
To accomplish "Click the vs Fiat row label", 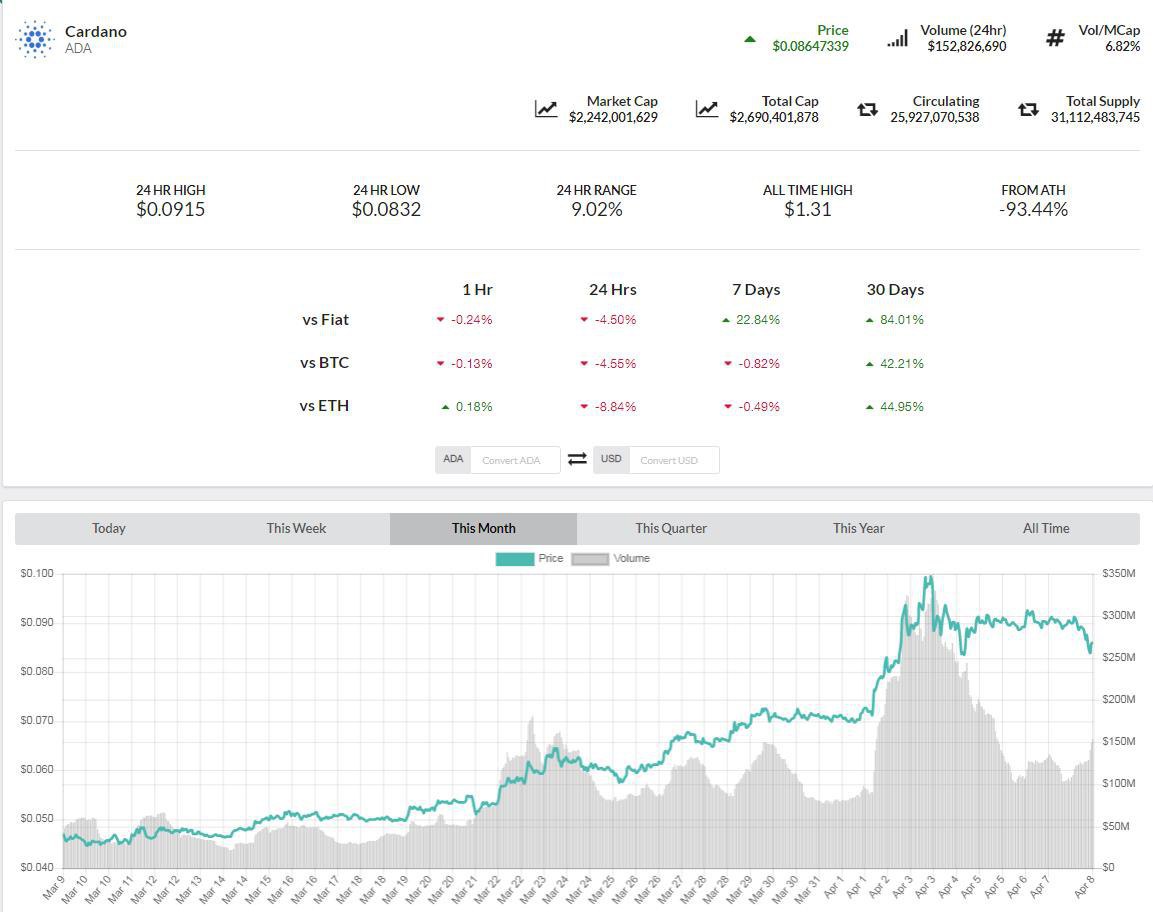I will pyautogui.click(x=325, y=320).
